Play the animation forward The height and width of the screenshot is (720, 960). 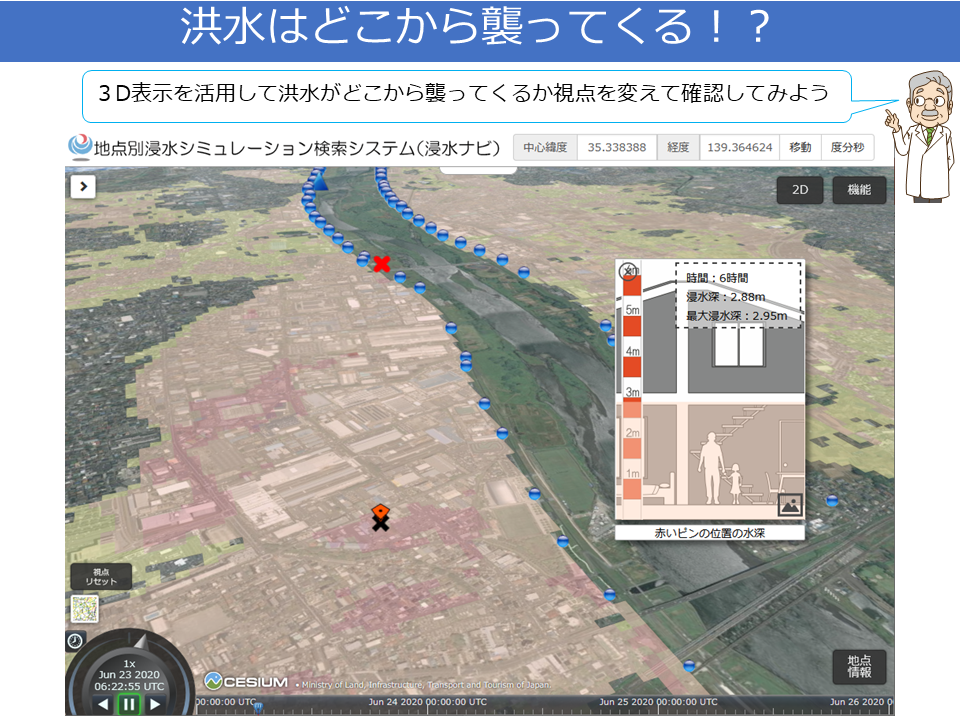click(156, 704)
